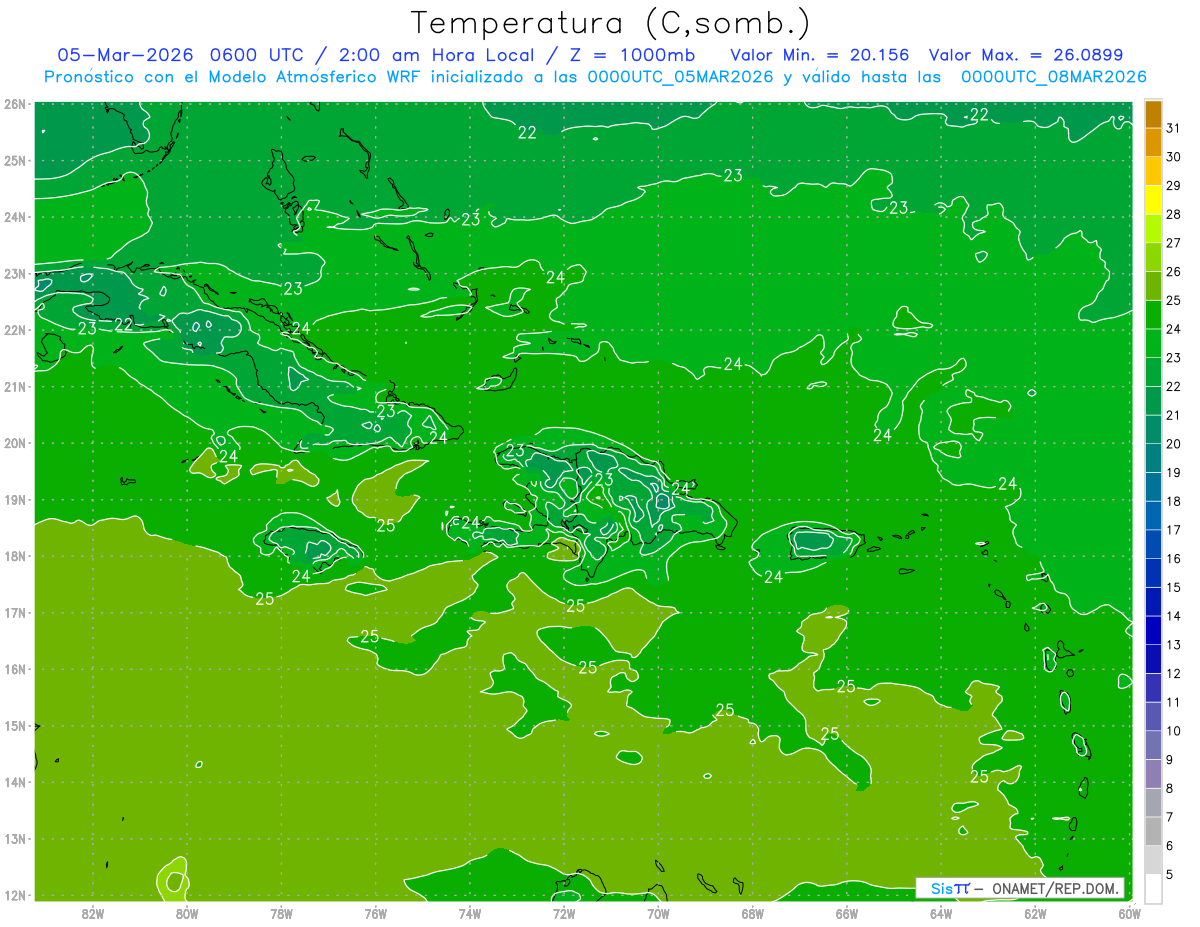The height and width of the screenshot is (927, 1200).
Task: Select the blue legend swatch between 17 and 18
Action: (1153, 516)
